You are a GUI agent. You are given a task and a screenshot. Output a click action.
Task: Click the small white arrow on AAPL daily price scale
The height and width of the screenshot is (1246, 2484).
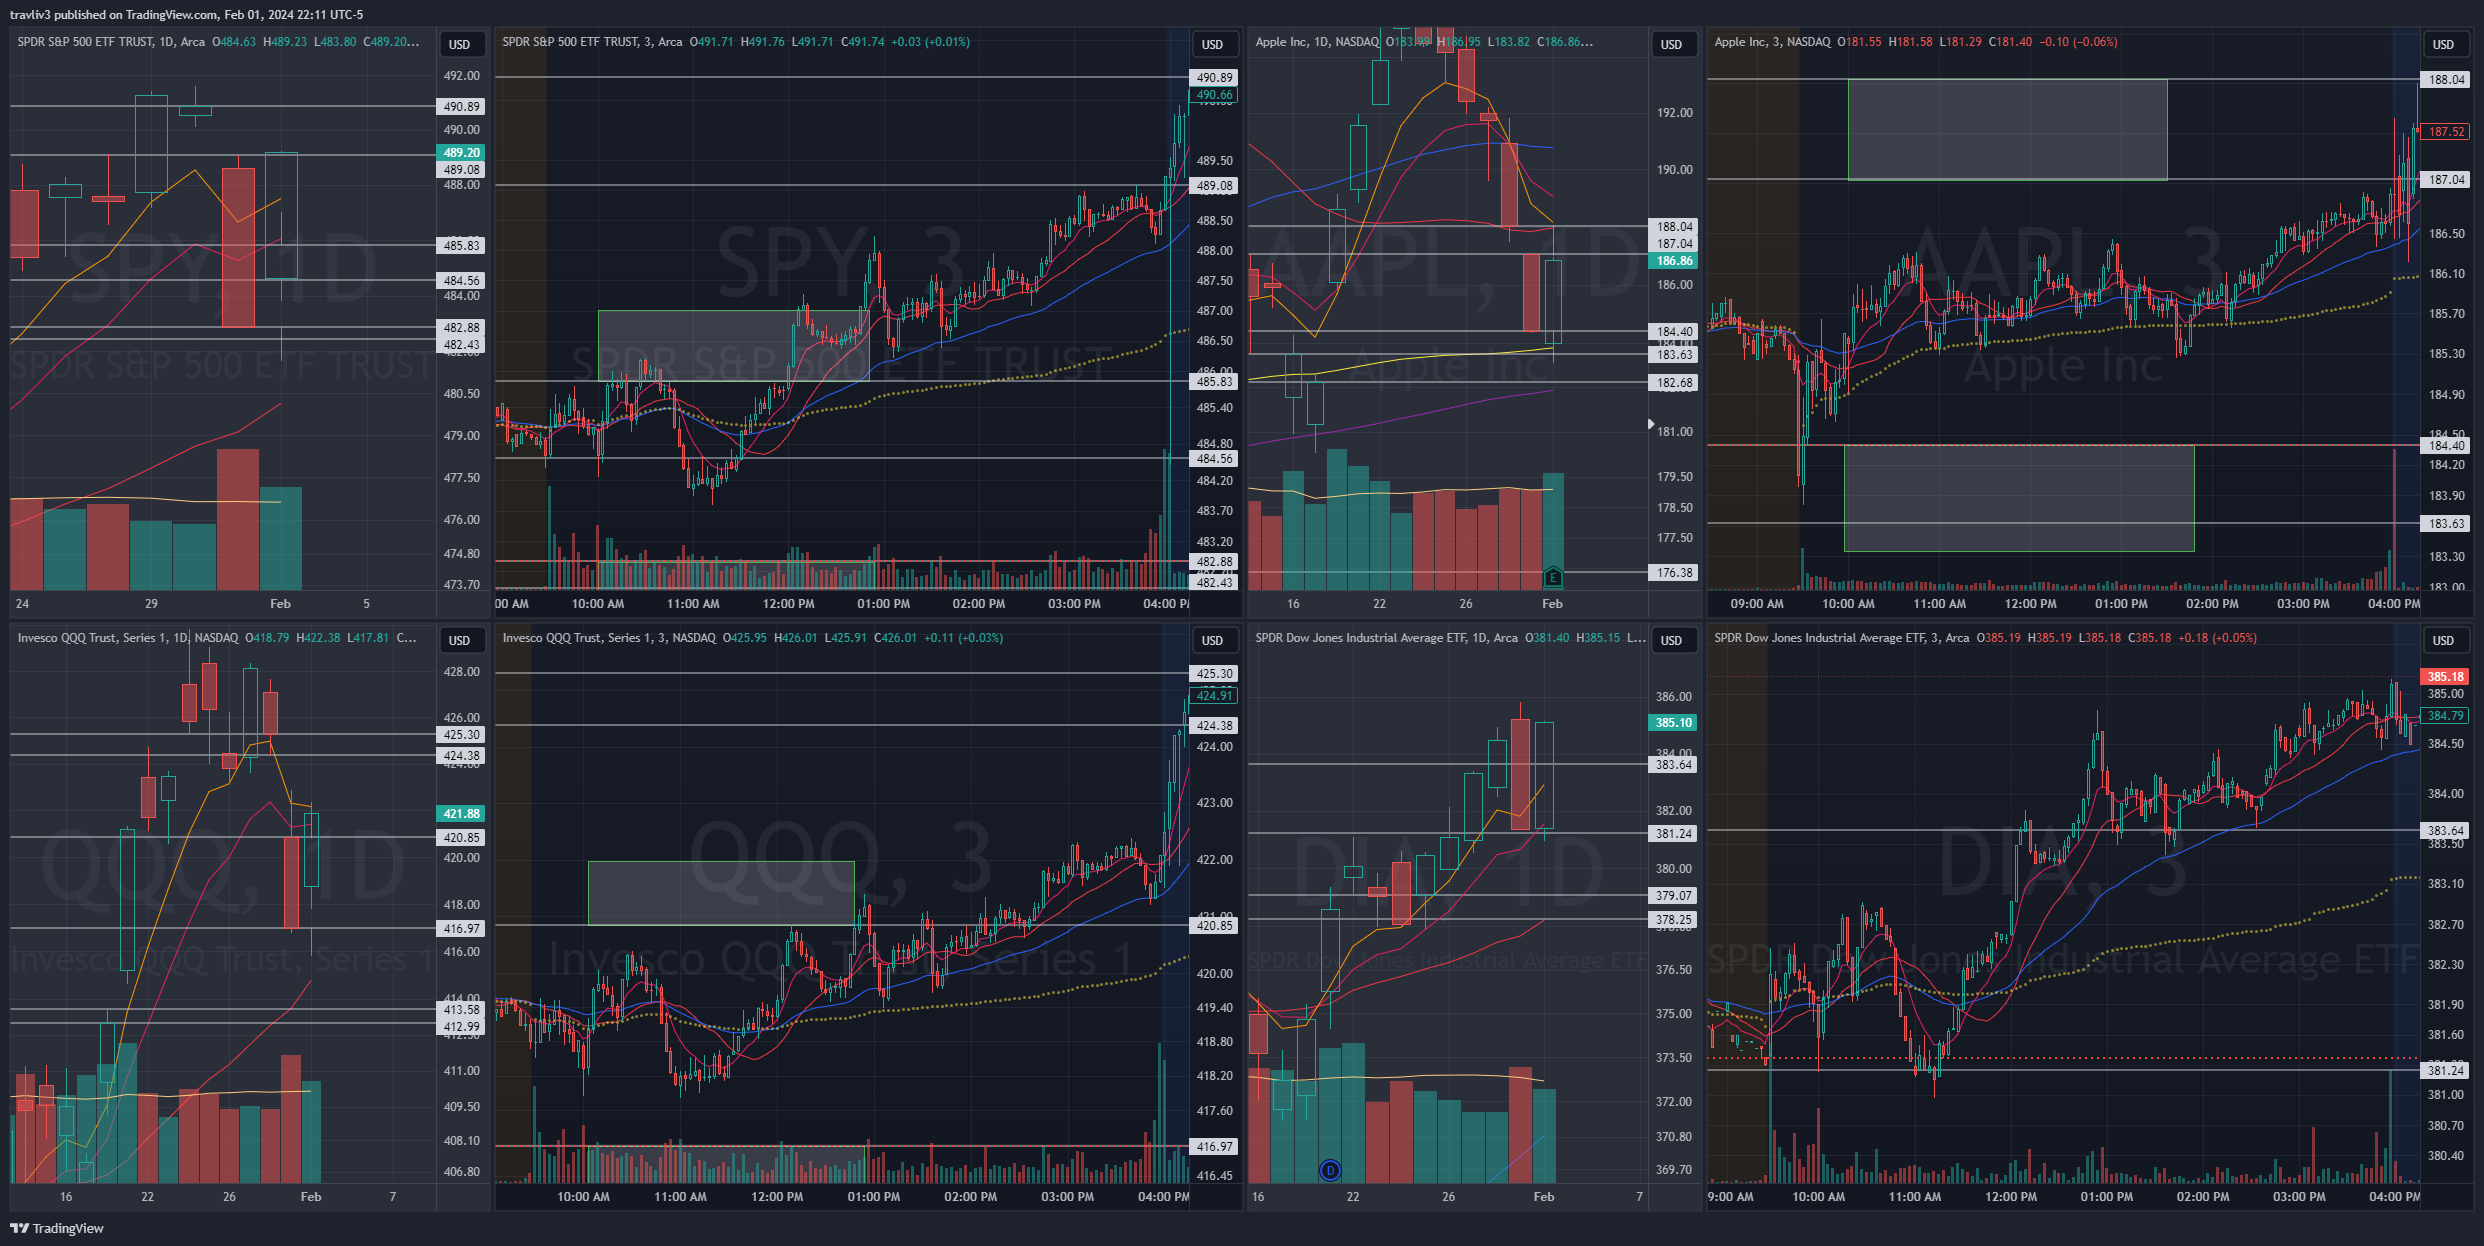coord(1651,424)
